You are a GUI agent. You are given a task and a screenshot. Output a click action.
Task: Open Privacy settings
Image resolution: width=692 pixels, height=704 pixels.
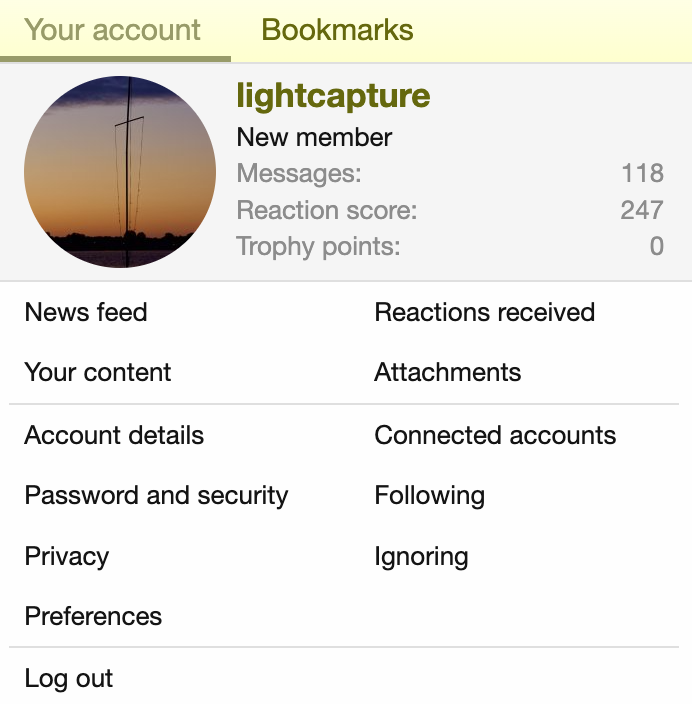click(67, 556)
